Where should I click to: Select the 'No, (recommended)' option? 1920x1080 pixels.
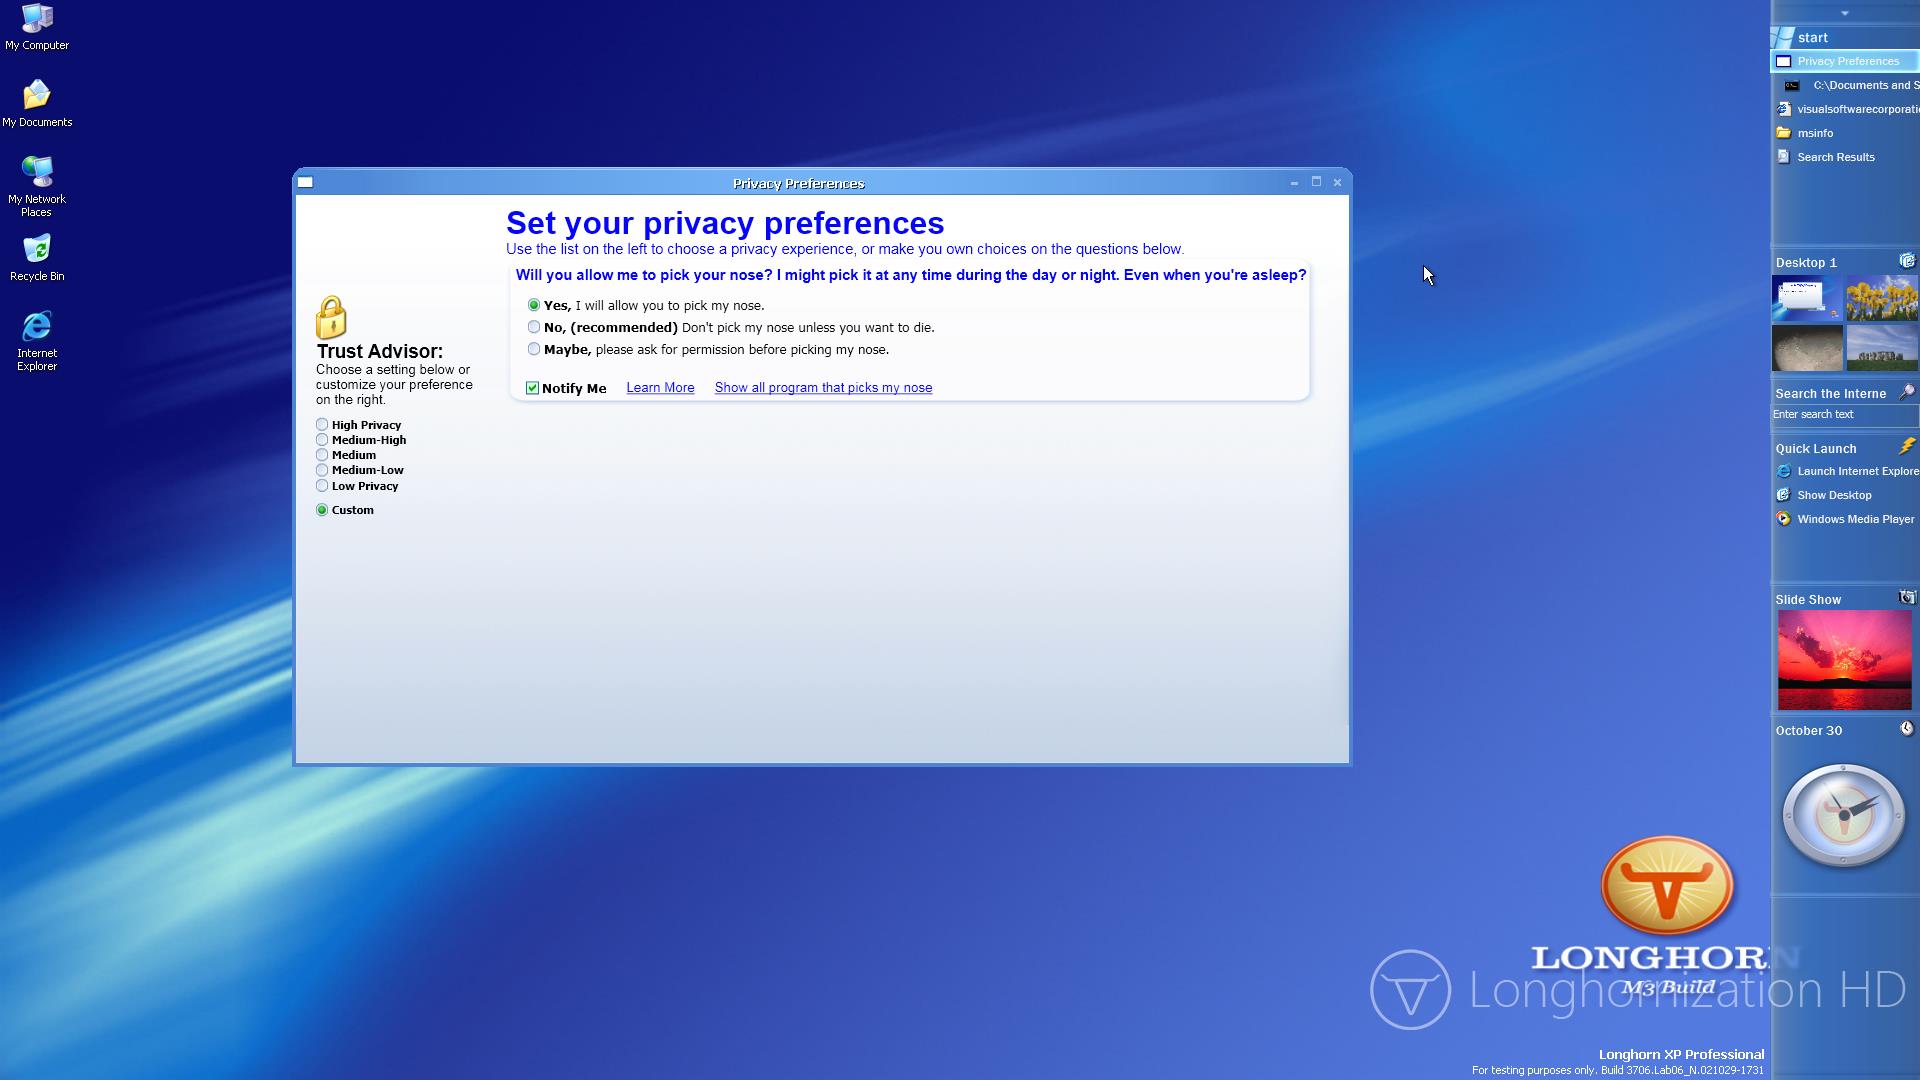tap(534, 327)
